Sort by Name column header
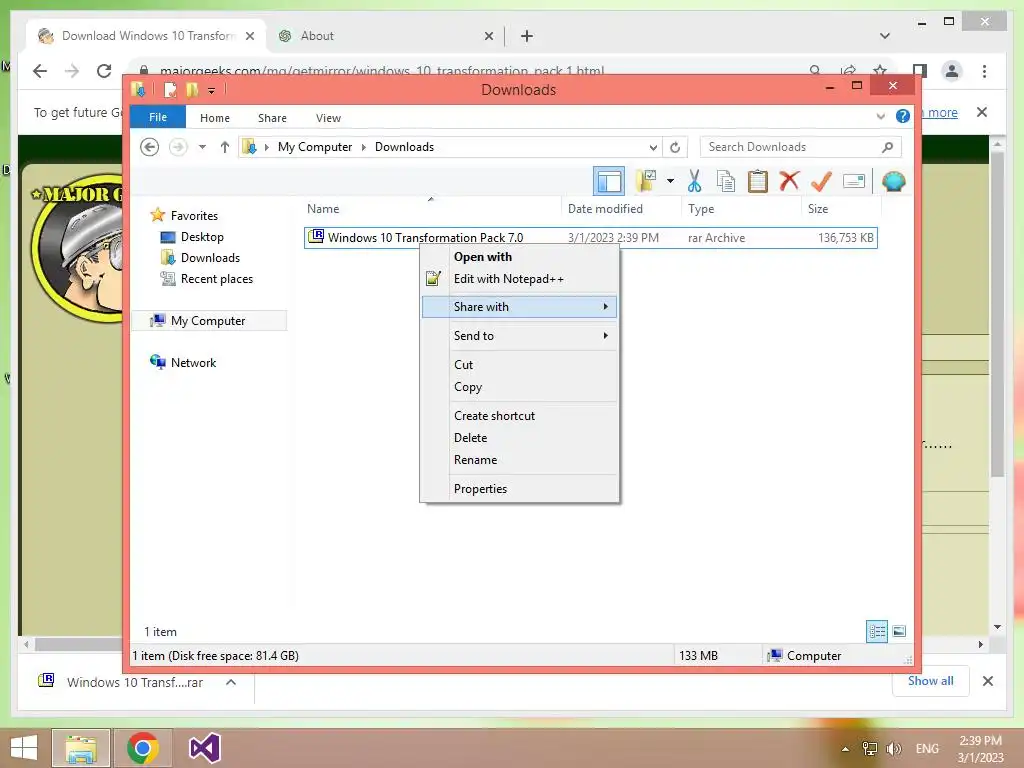 pyautogui.click(x=431, y=209)
